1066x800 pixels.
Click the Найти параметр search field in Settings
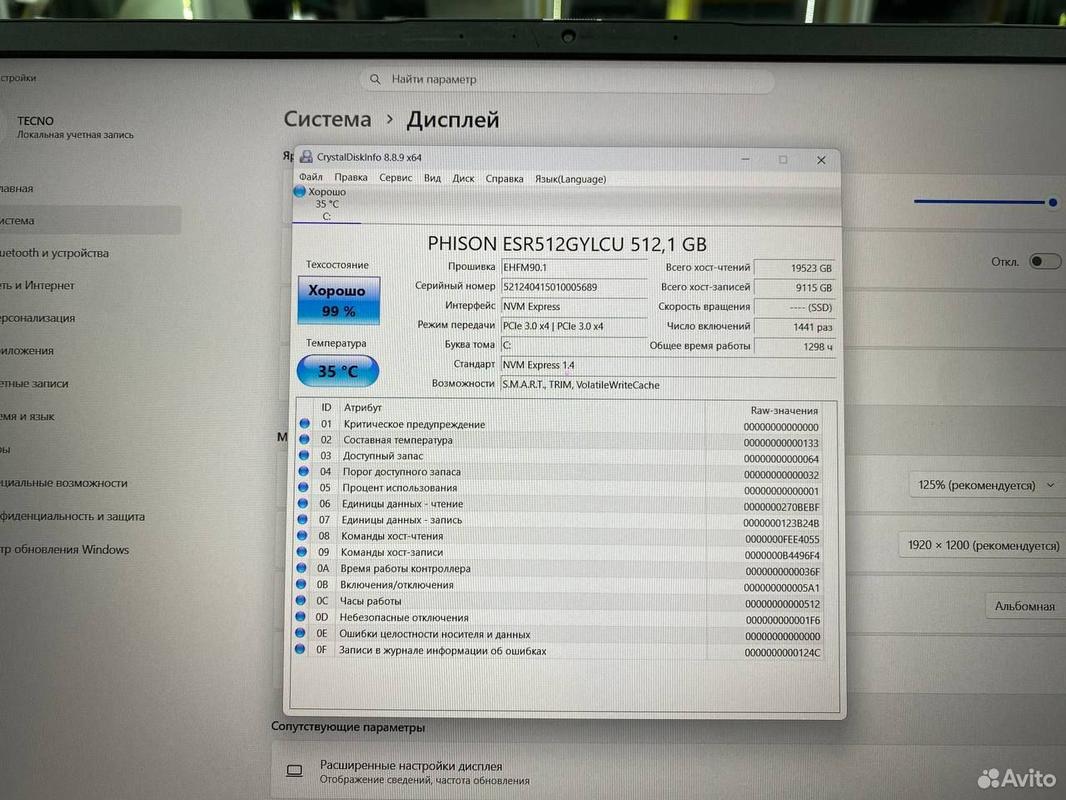point(567,80)
